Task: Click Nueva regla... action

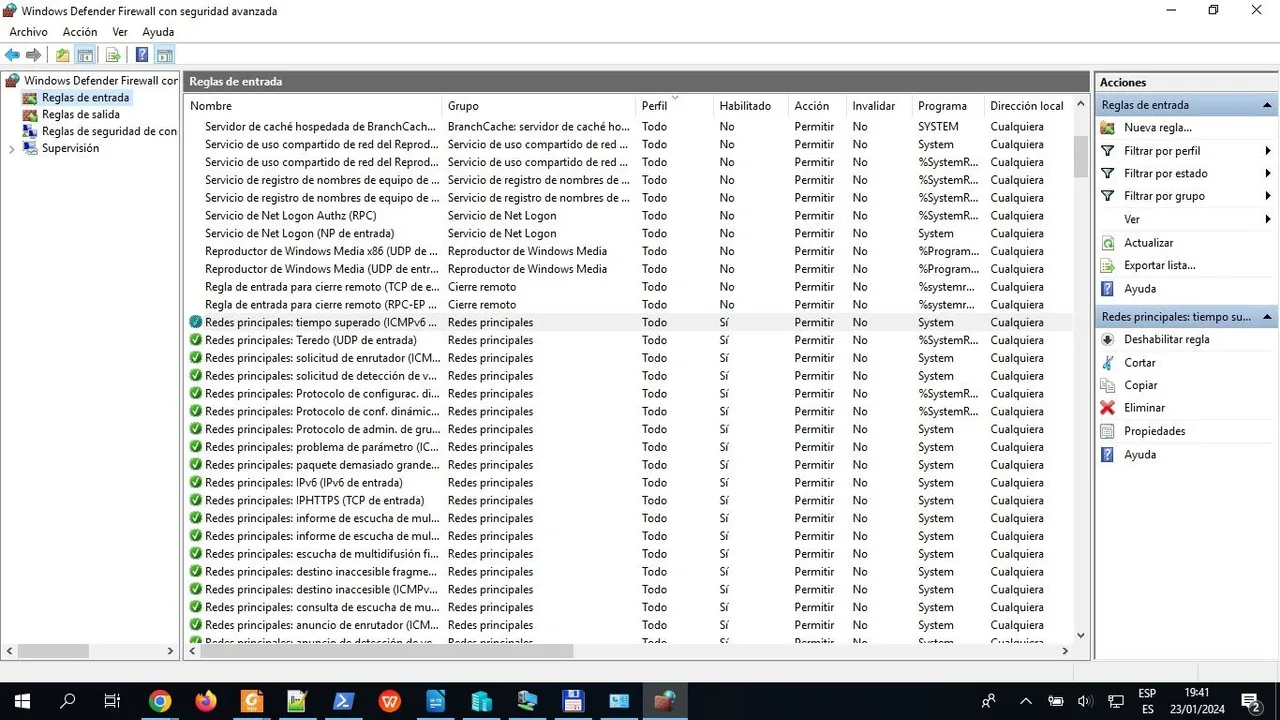Action: [1158, 128]
